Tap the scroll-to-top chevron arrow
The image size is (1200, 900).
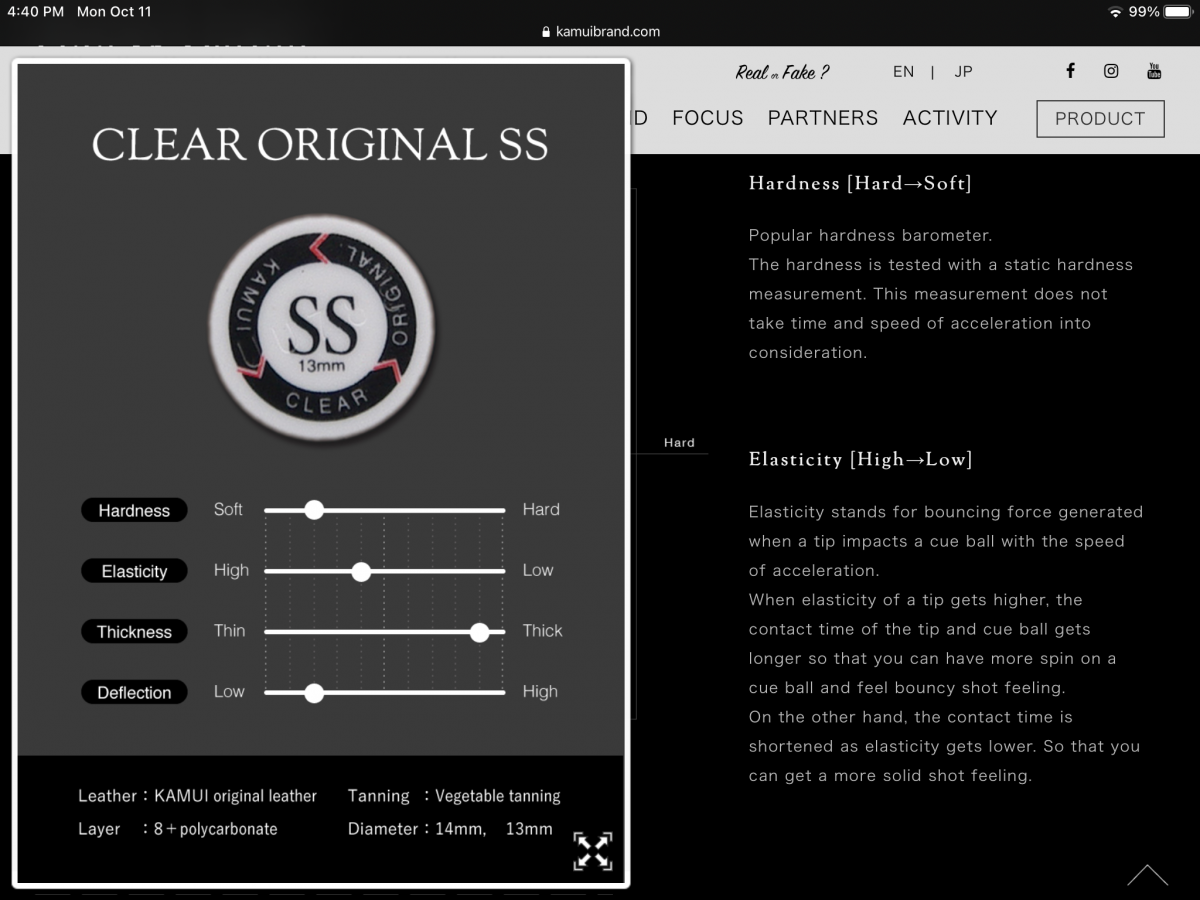[1147, 875]
